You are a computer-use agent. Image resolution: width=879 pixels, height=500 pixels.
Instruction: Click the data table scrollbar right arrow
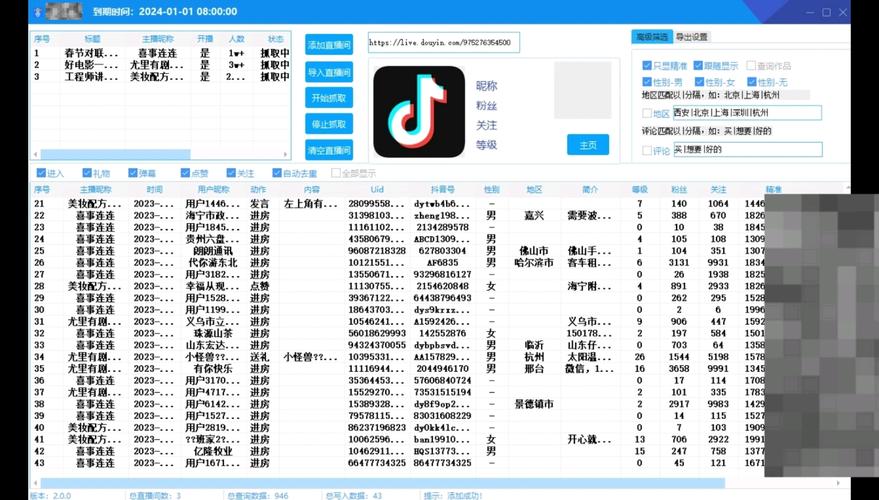[839, 483]
